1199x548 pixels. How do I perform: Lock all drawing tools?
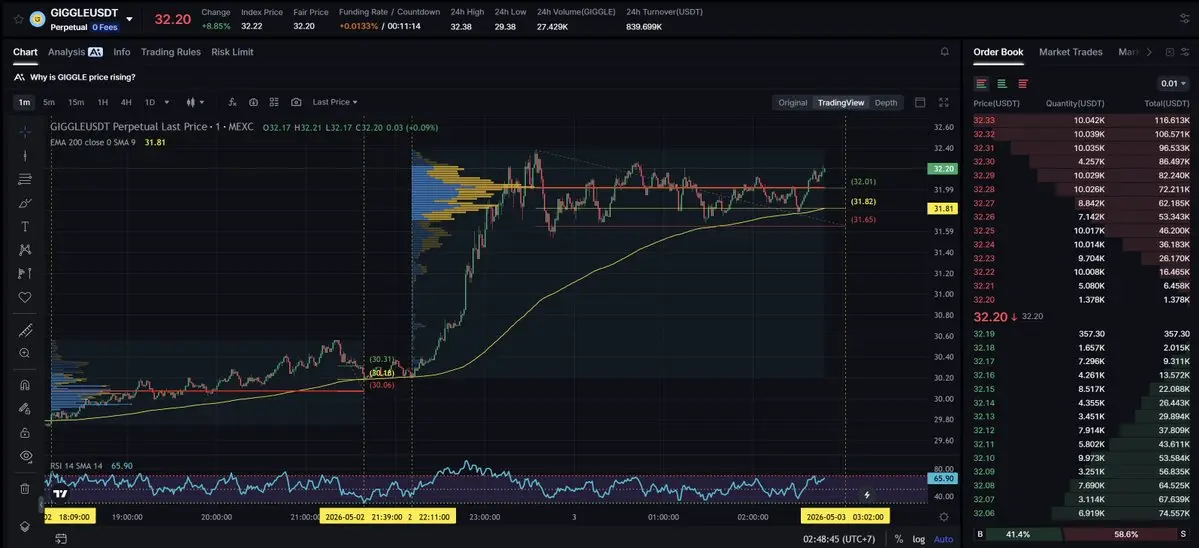point(24,432)
